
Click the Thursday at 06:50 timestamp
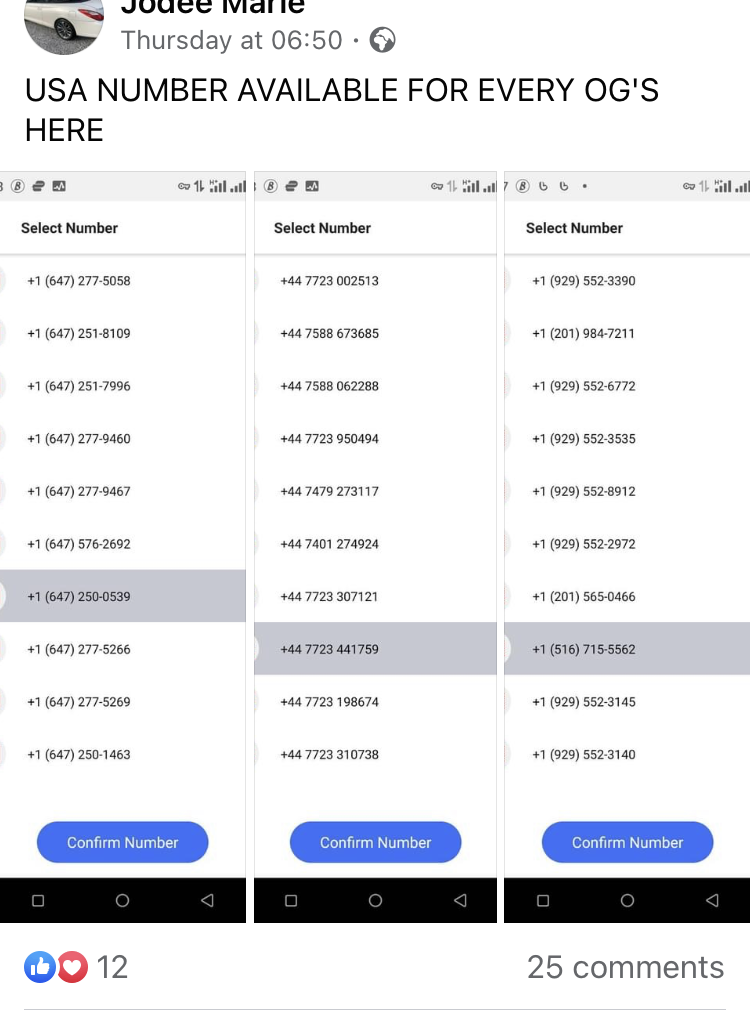(231, 40)
